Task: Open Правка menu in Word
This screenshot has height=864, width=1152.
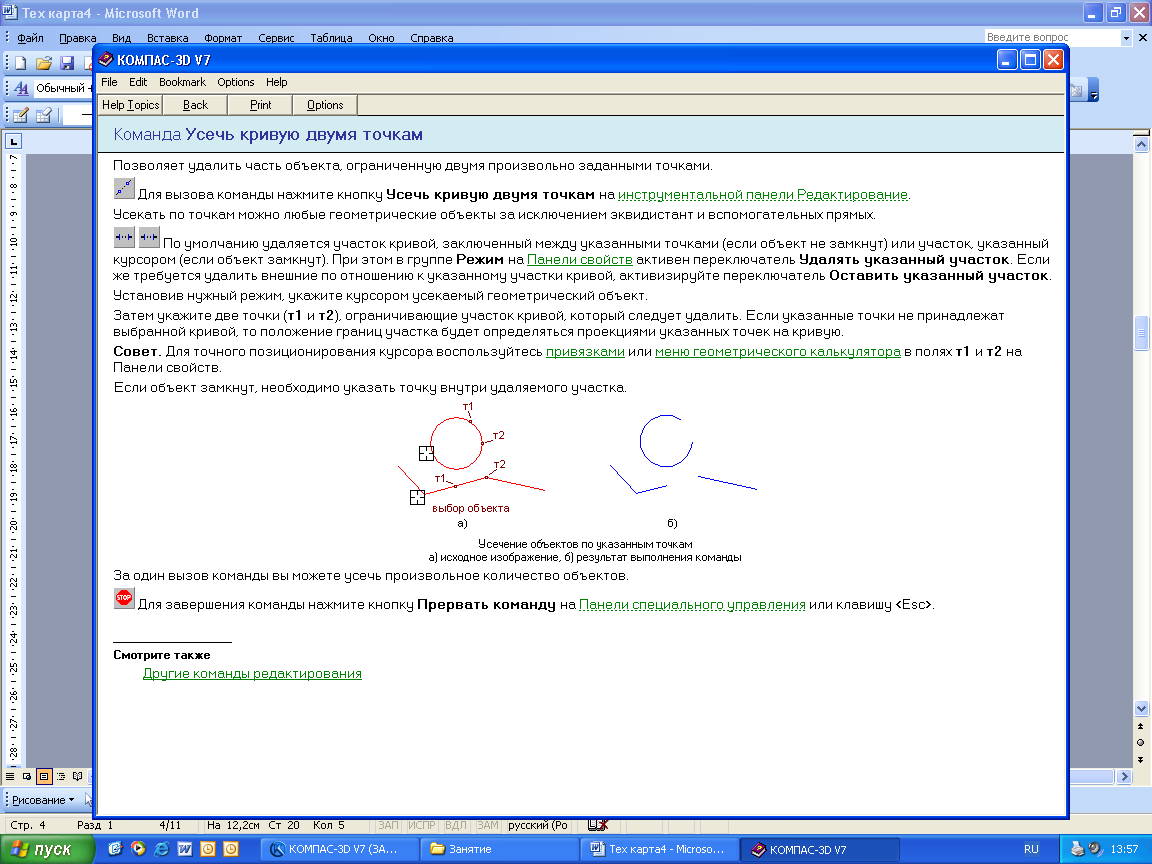Action: tap(78, 38)
